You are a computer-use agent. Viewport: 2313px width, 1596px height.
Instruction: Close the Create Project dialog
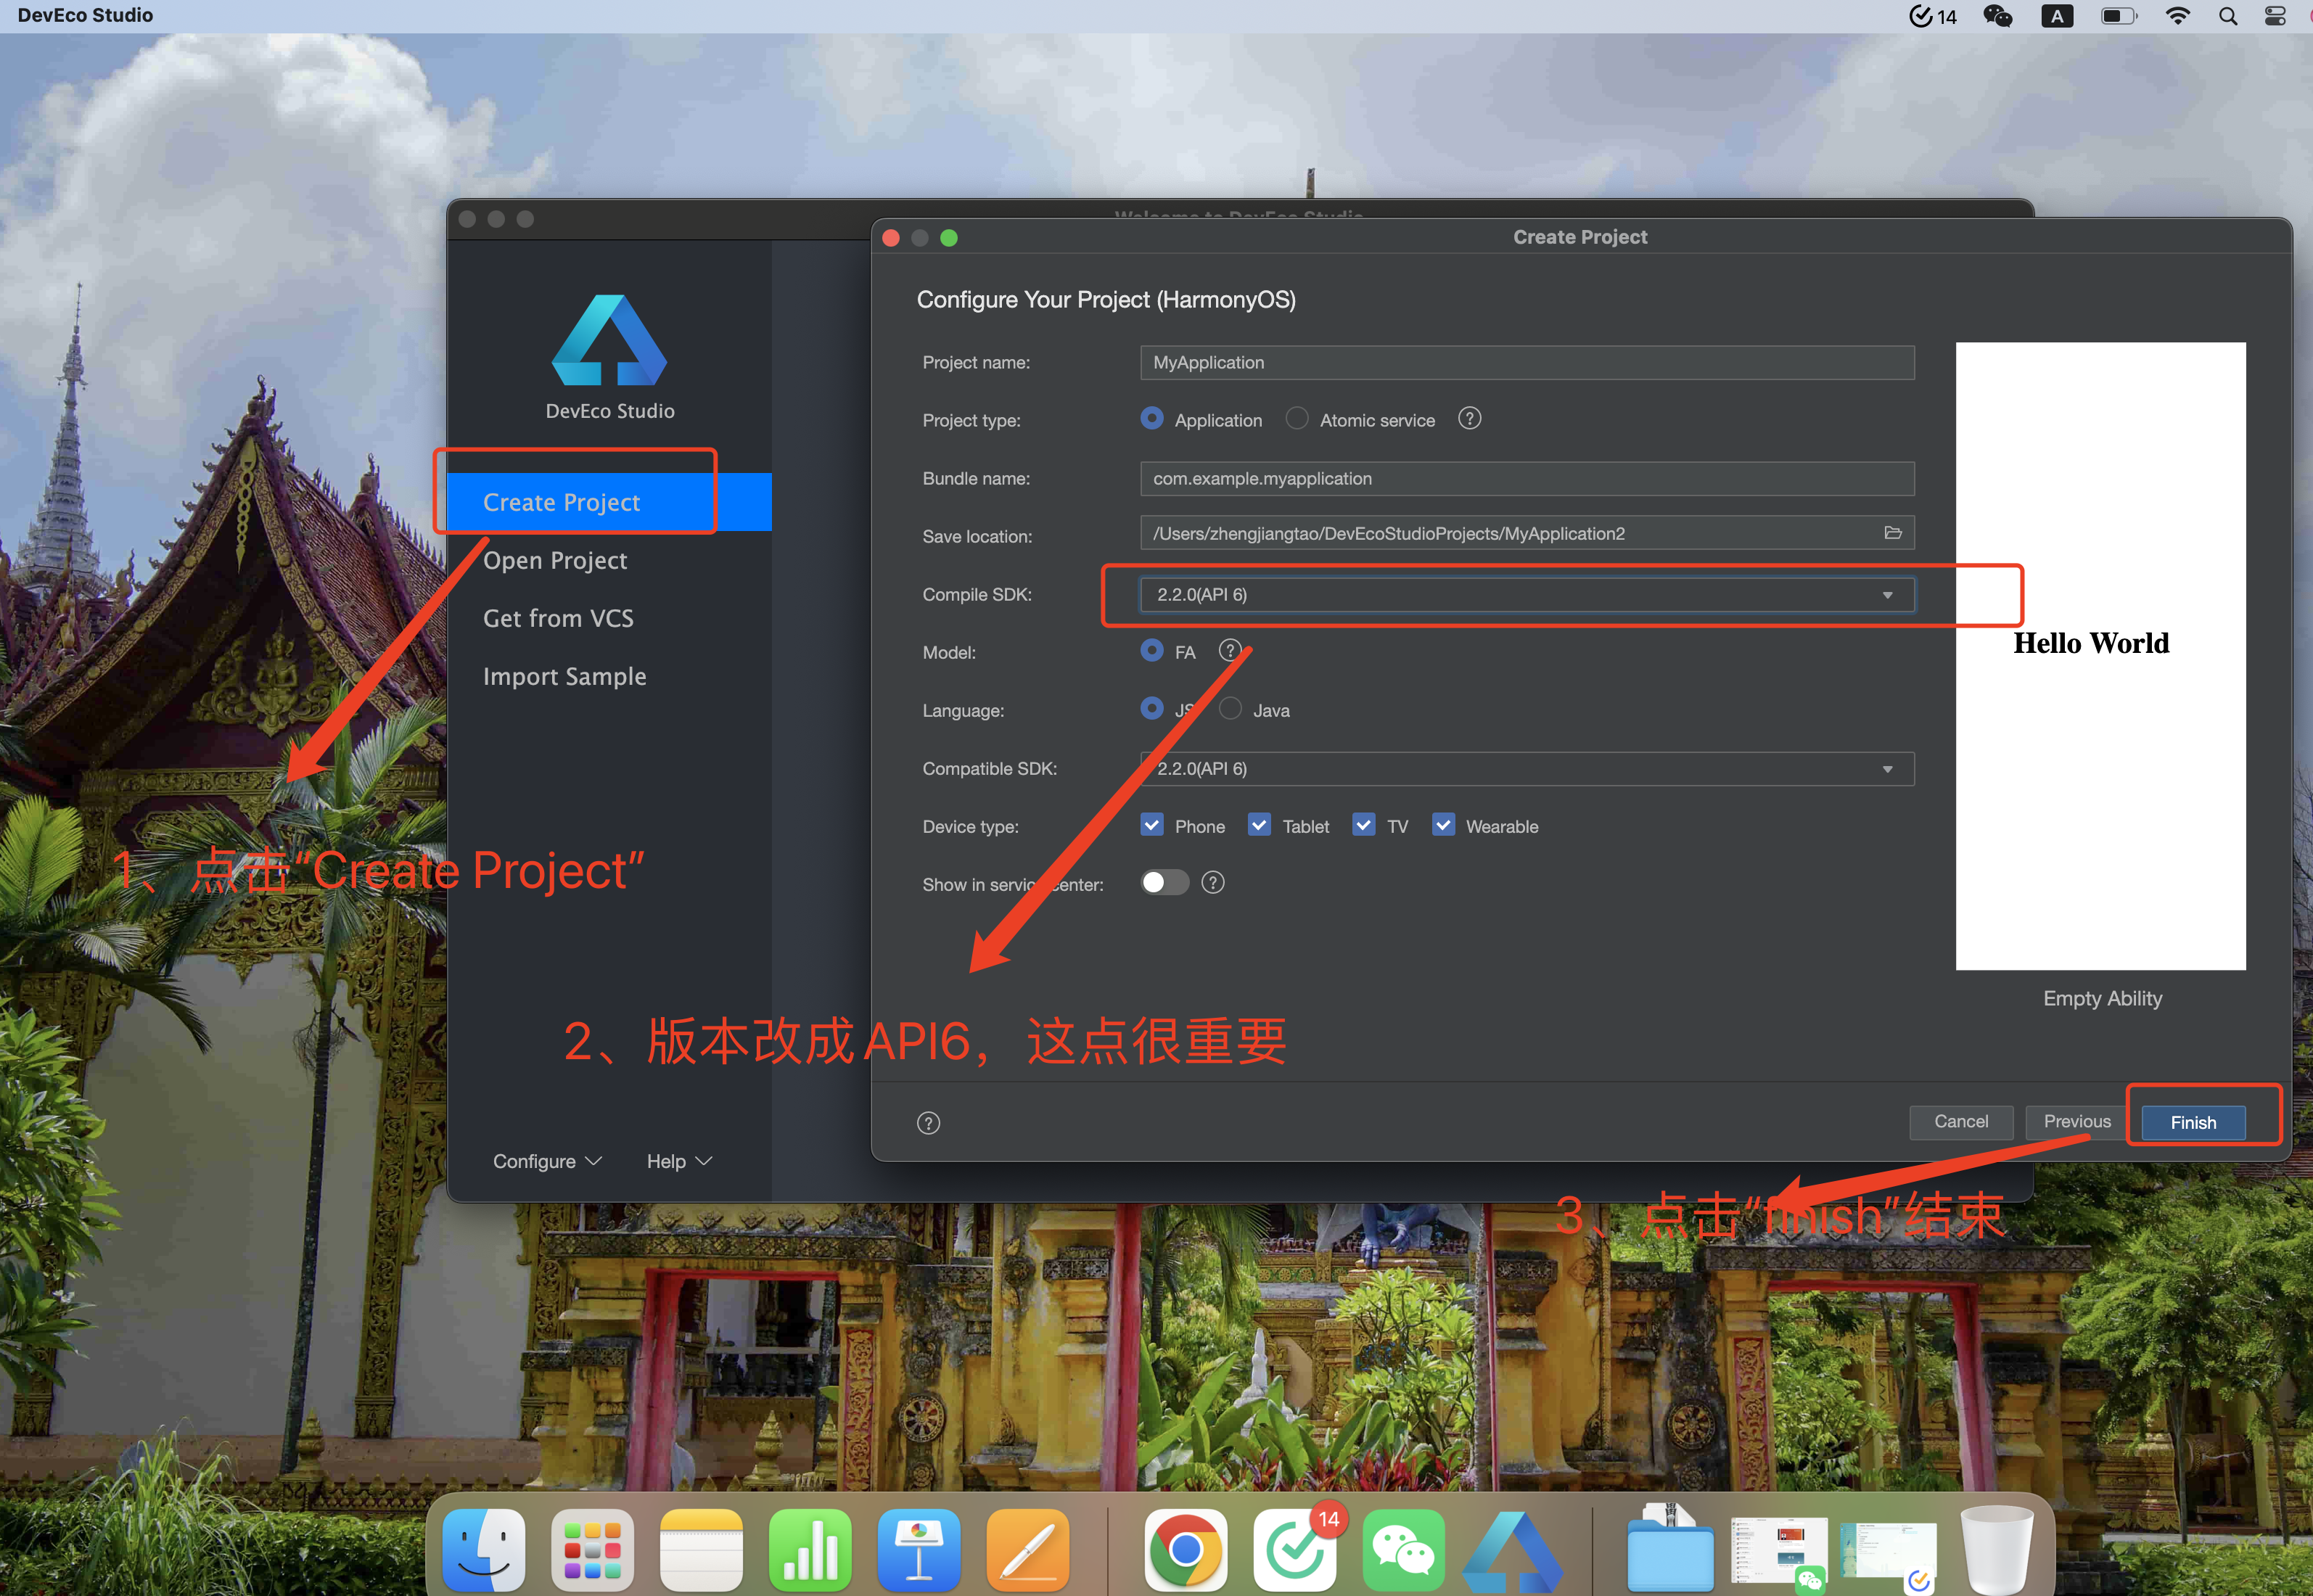click(x=891, y=238)
